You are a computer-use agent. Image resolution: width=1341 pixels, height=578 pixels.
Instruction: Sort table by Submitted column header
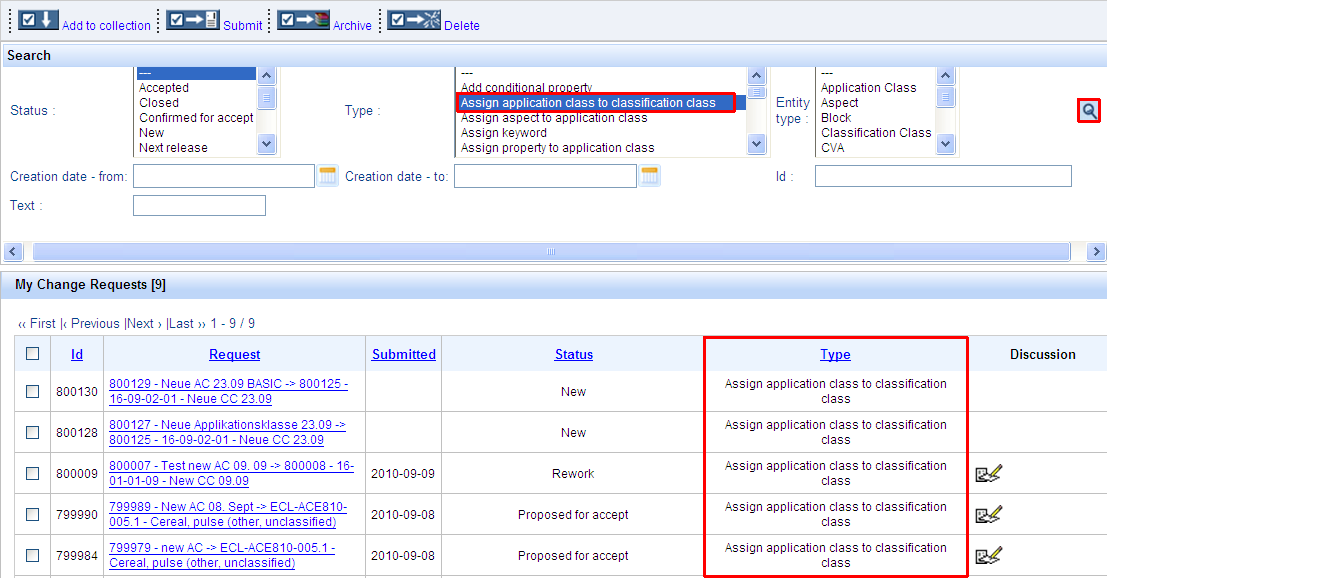404,354
